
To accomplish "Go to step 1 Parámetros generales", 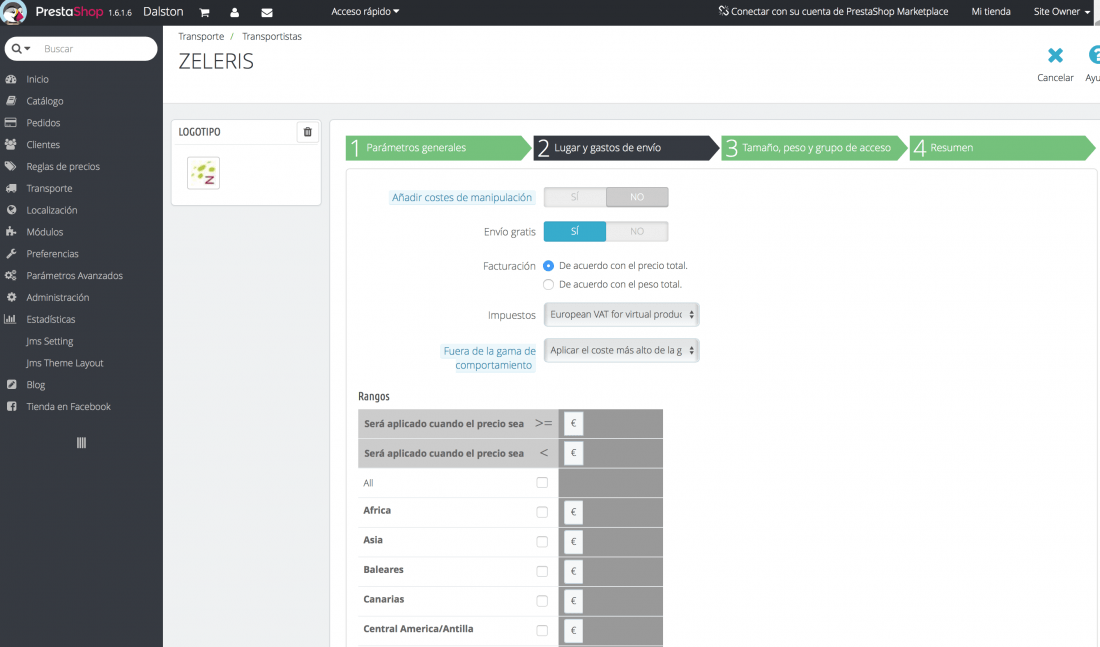I will 438,148.
